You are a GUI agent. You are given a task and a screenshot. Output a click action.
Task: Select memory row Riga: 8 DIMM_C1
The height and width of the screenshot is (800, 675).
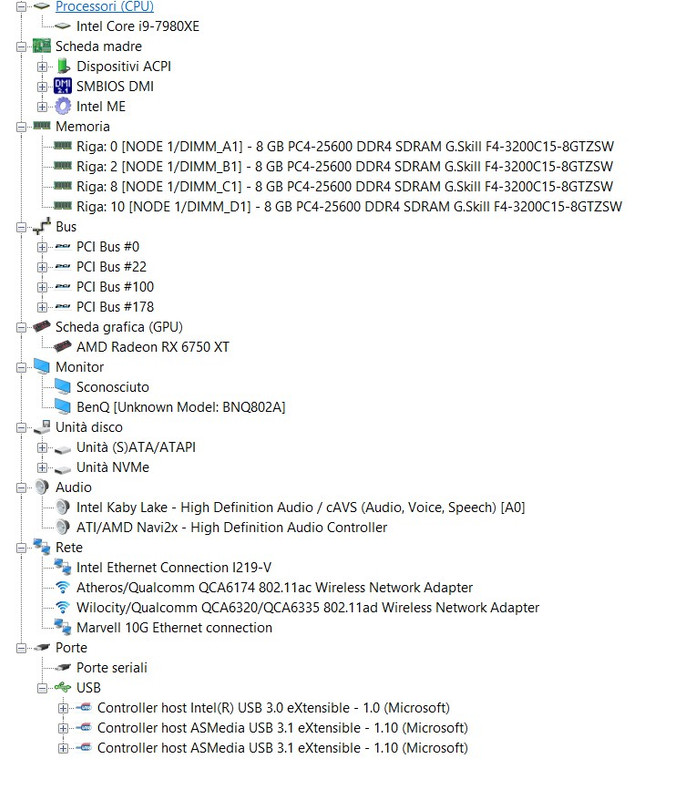point(344,186)
